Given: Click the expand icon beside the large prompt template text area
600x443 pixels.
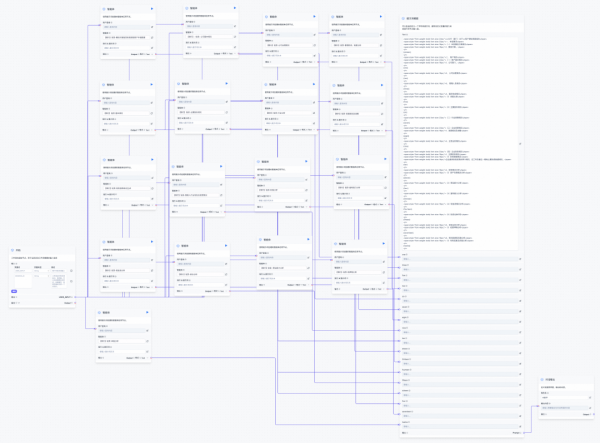Looking at the screenshot, I should pyautogui.click(x=520, y=144).
